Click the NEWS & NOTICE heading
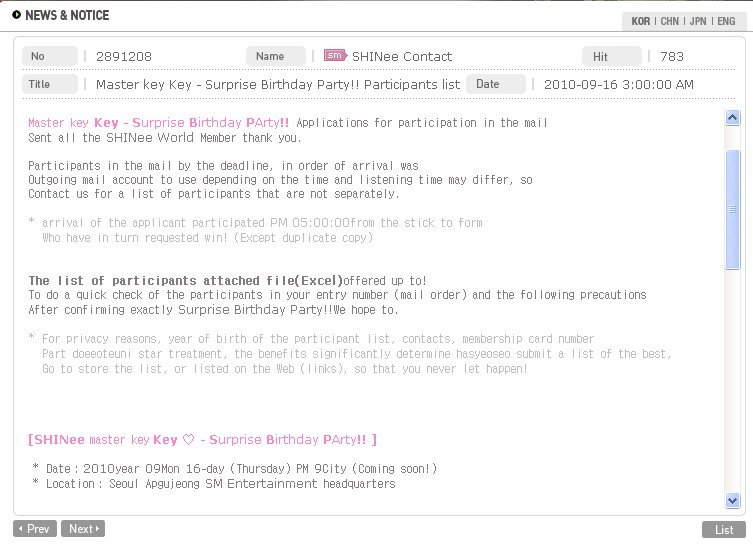Viewport: 753px width, 560px height. point(67,15)
